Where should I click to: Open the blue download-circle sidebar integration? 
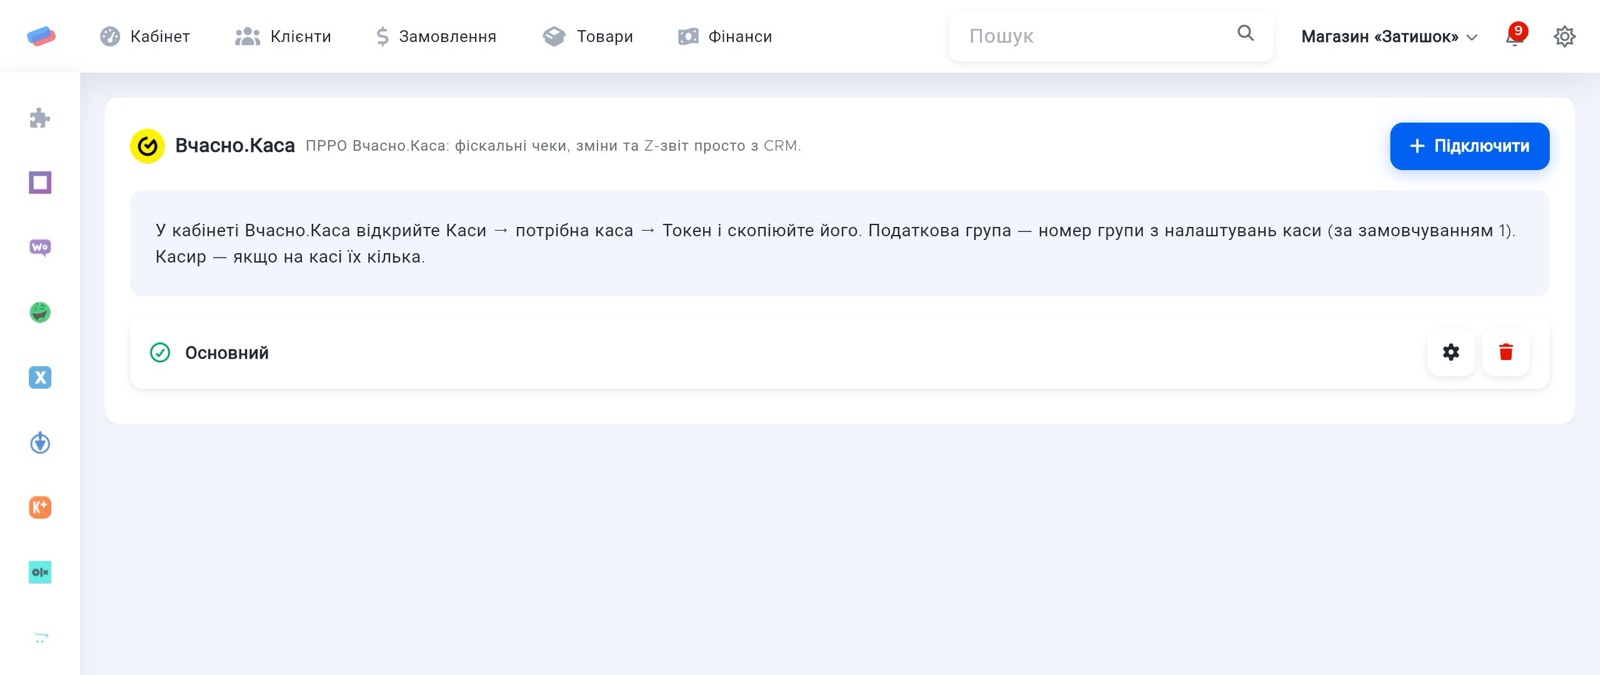[40, 442]
